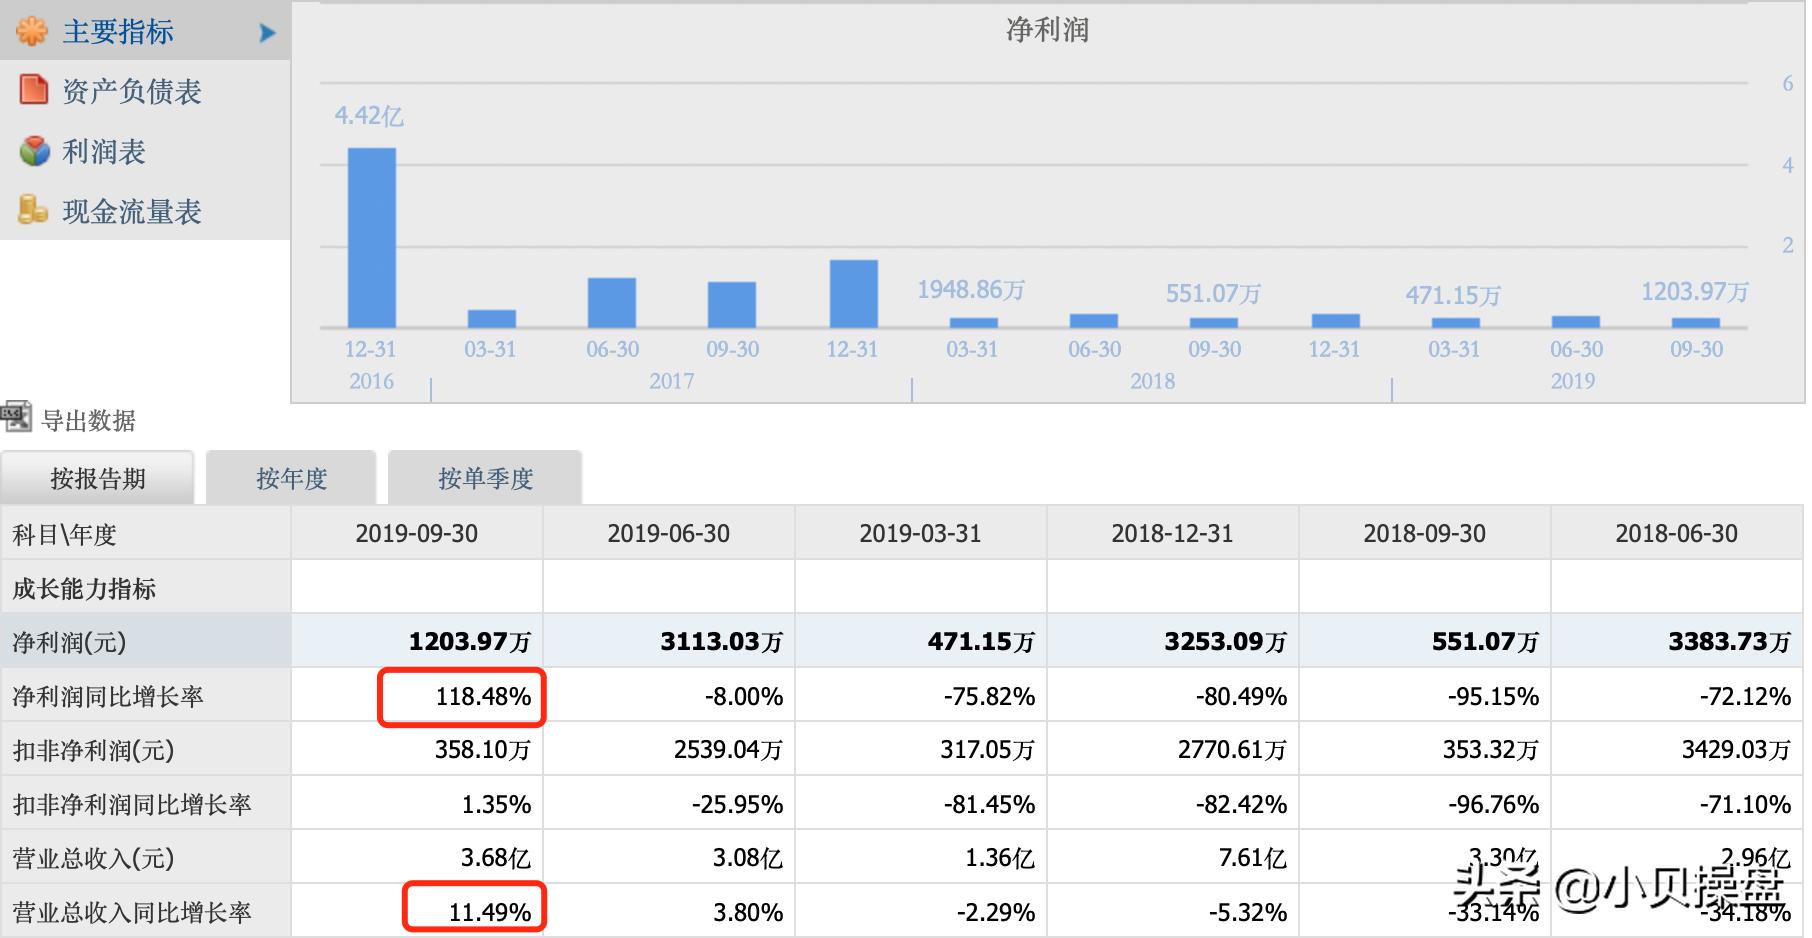
Task: Click the 科目\年度 header cell
Action: pyautogui.click(x=146, y=534)
